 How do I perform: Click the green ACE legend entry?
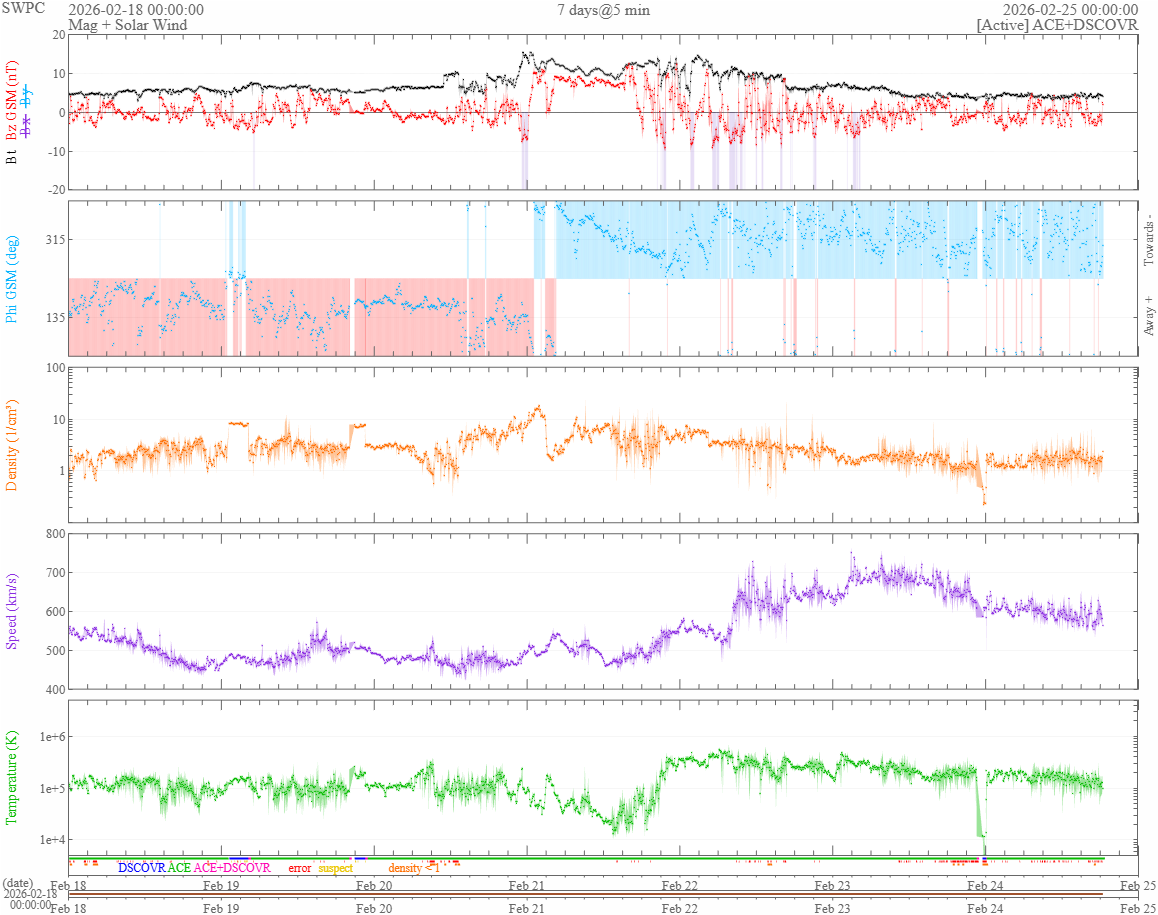coord(179,868)
